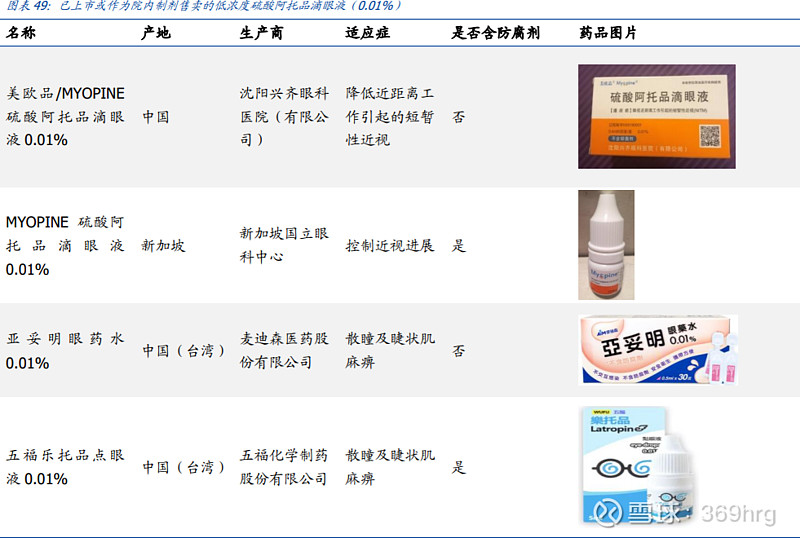
Task: Select manufacturer 沈阳兴齐眼科医院 cell
Action: click(x=284, y=116)
